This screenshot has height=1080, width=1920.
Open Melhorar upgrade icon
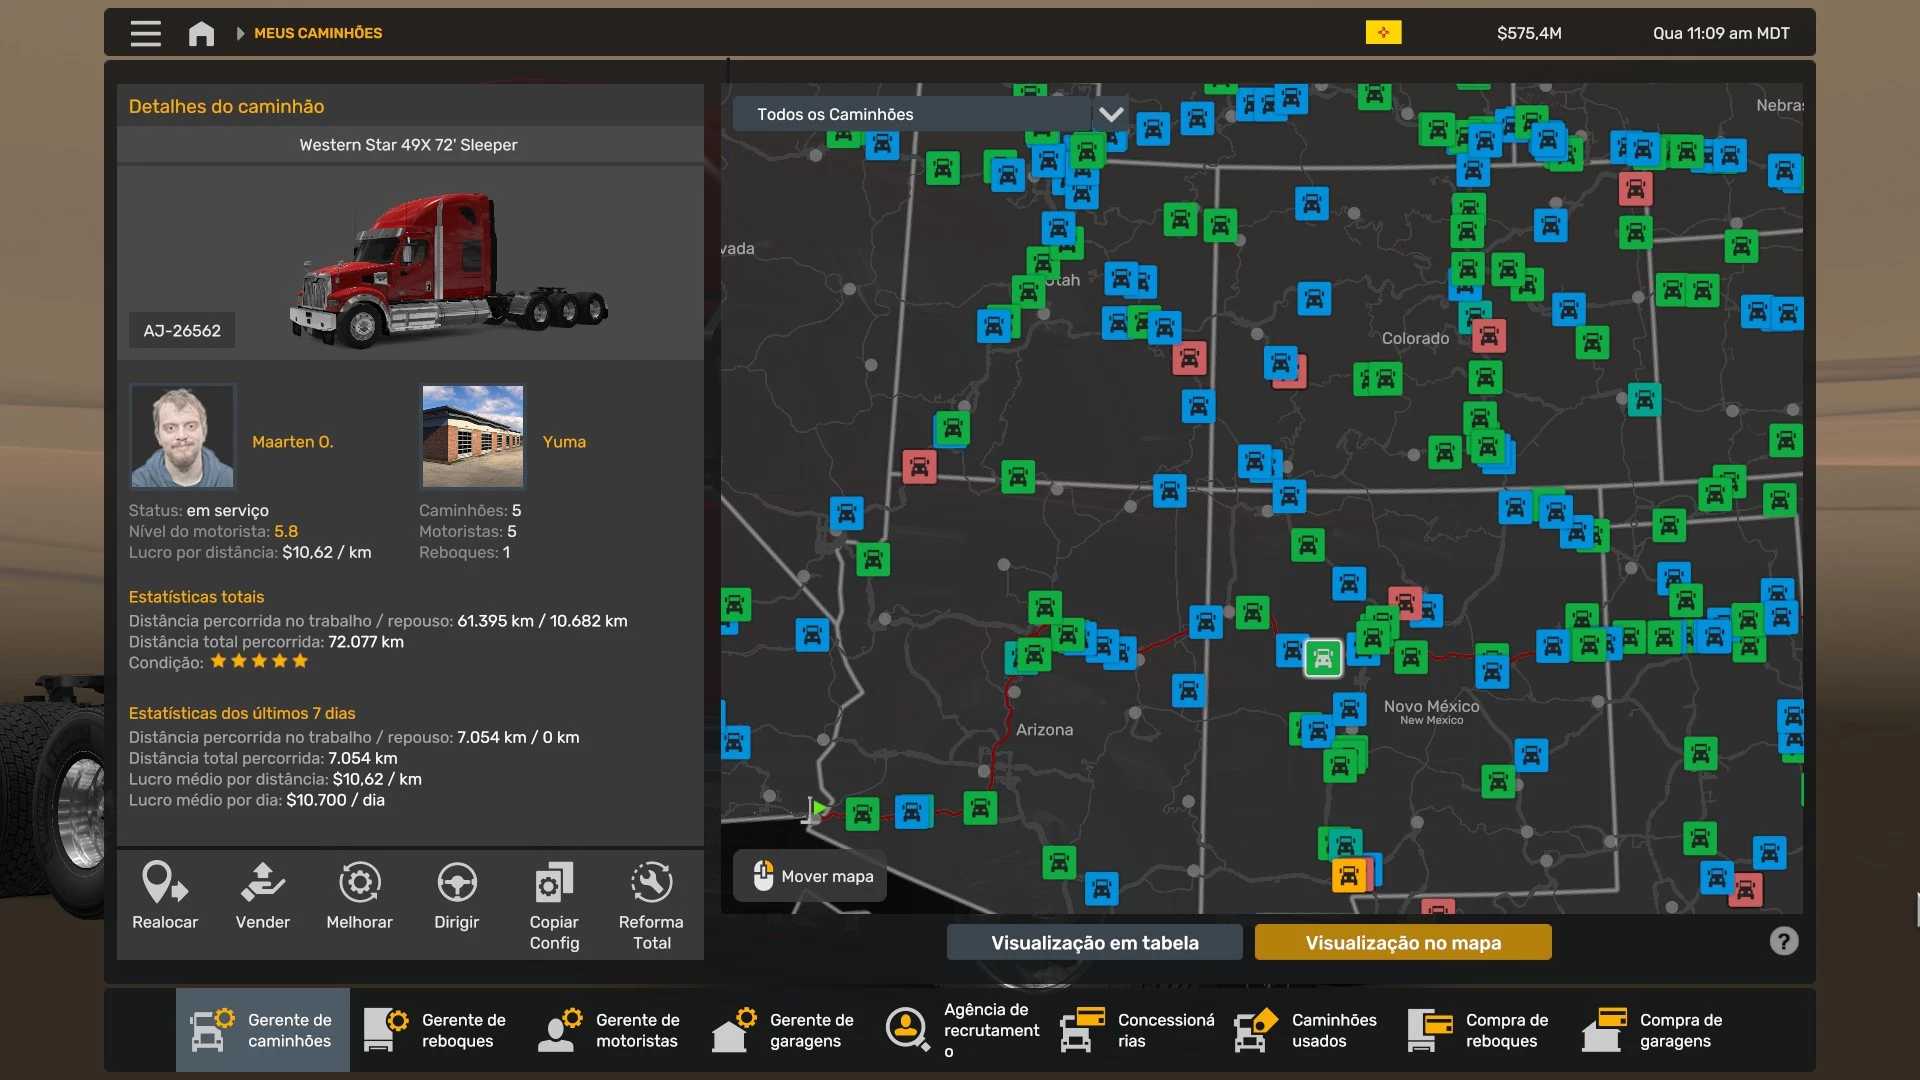(x=359, y=884)
